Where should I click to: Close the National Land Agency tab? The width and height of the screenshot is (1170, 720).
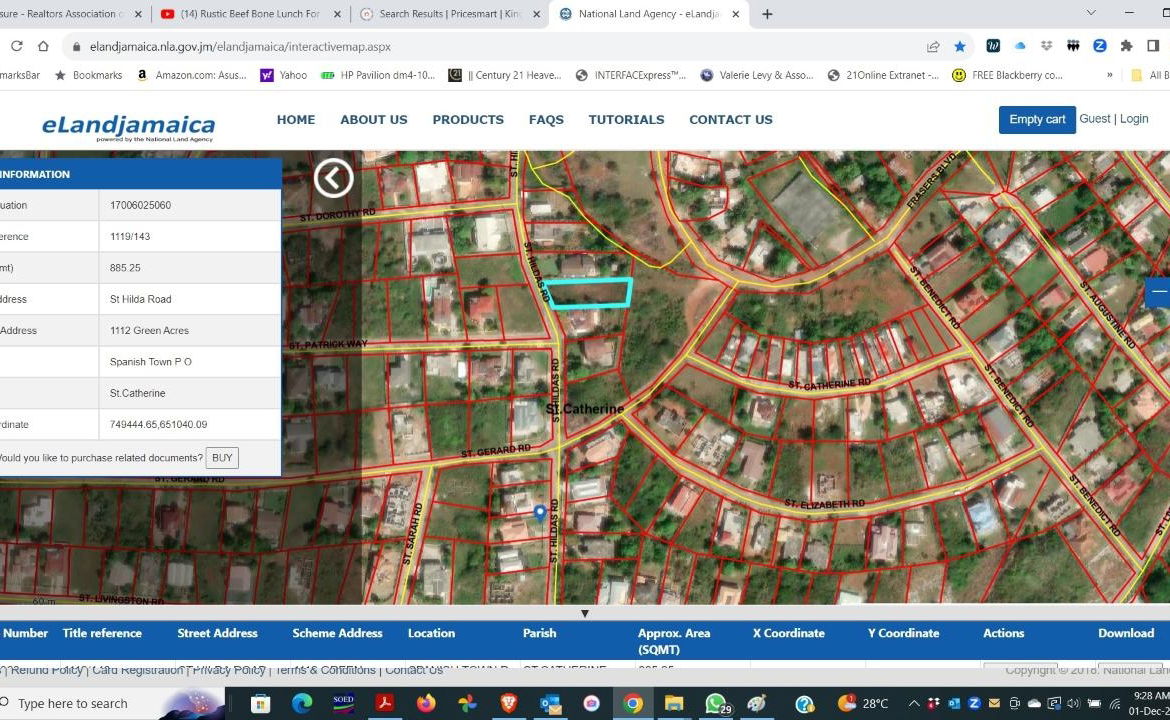coord(736,14)
